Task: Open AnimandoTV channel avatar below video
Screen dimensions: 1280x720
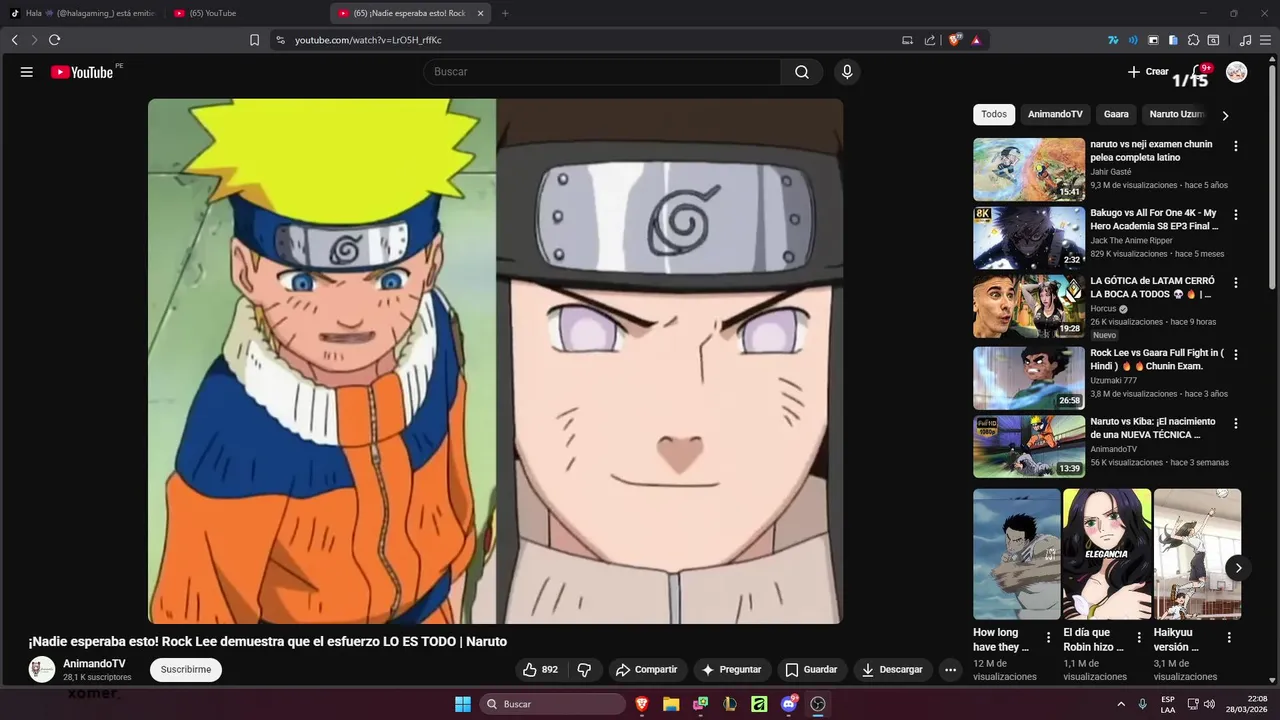Action: pyautogui.click(x=42, y=670)
